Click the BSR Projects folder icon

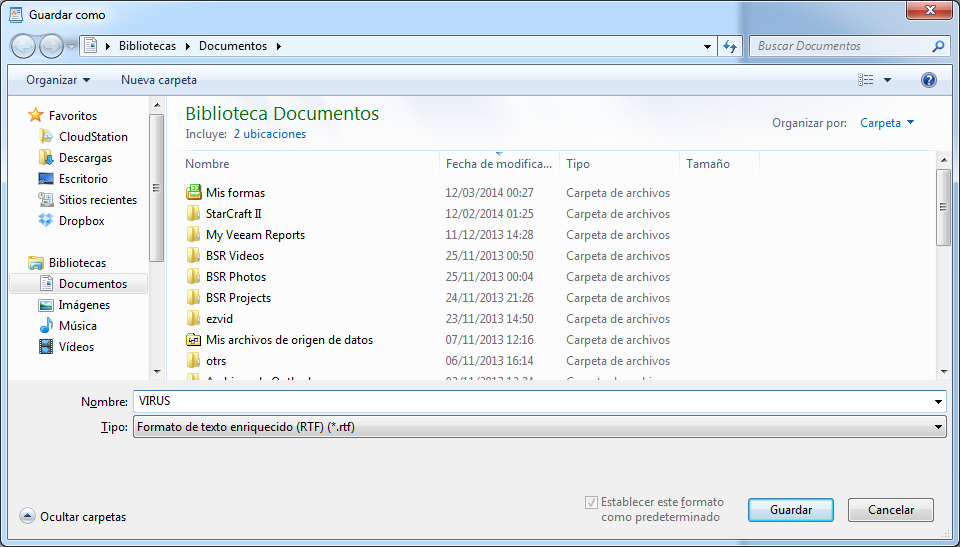[193, 298]
